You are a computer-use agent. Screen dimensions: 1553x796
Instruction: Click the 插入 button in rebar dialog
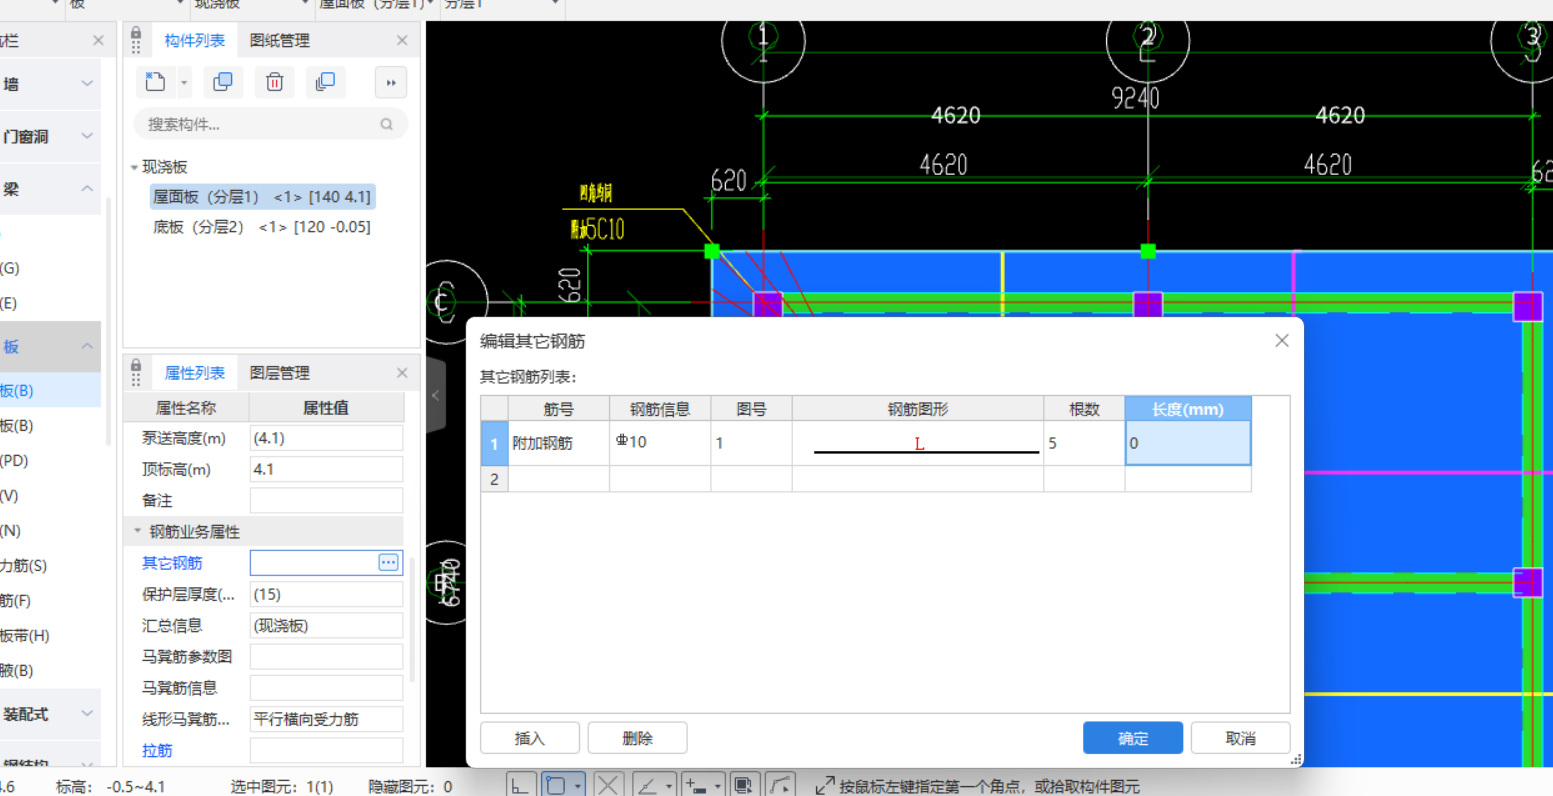pos(530,738)
